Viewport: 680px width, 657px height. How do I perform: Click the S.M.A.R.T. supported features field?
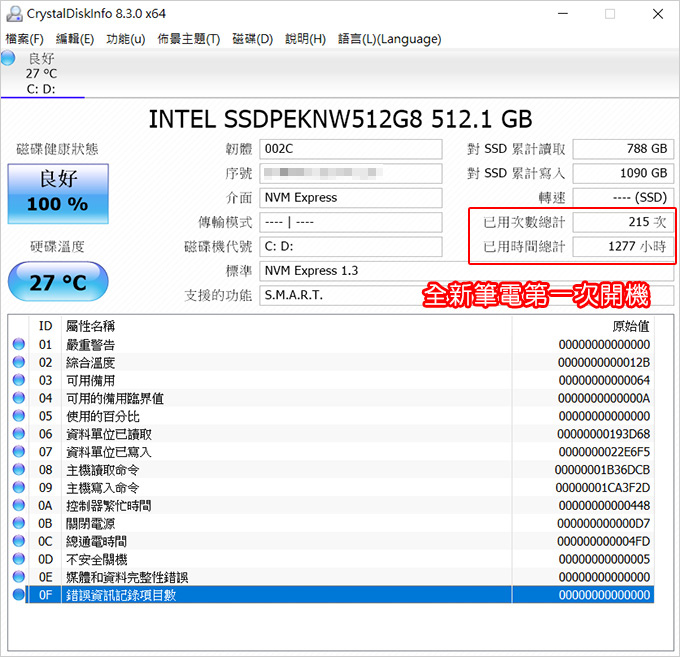[x=466, y=295]
